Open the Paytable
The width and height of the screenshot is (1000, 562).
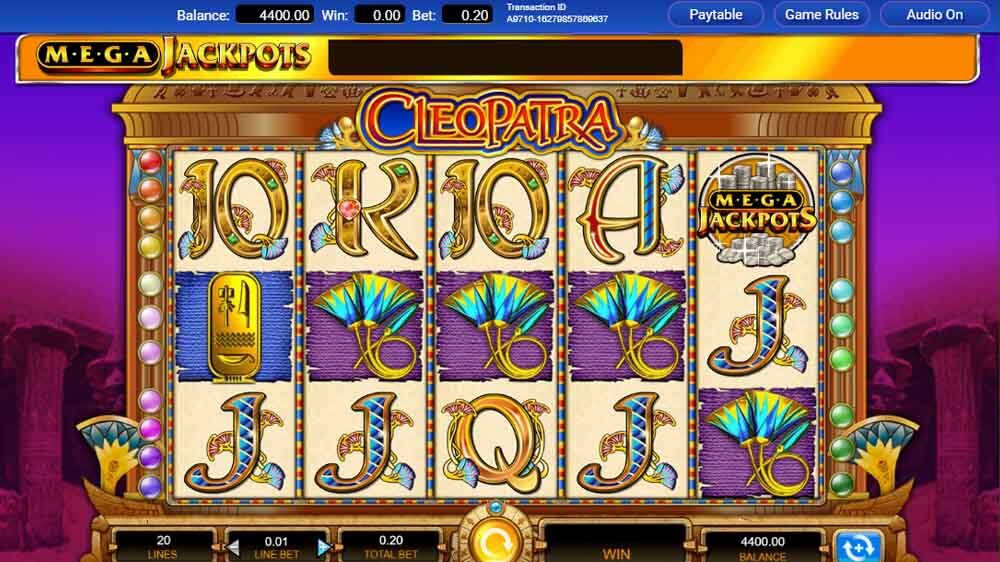pyautogui.click(x=716, y=15)
